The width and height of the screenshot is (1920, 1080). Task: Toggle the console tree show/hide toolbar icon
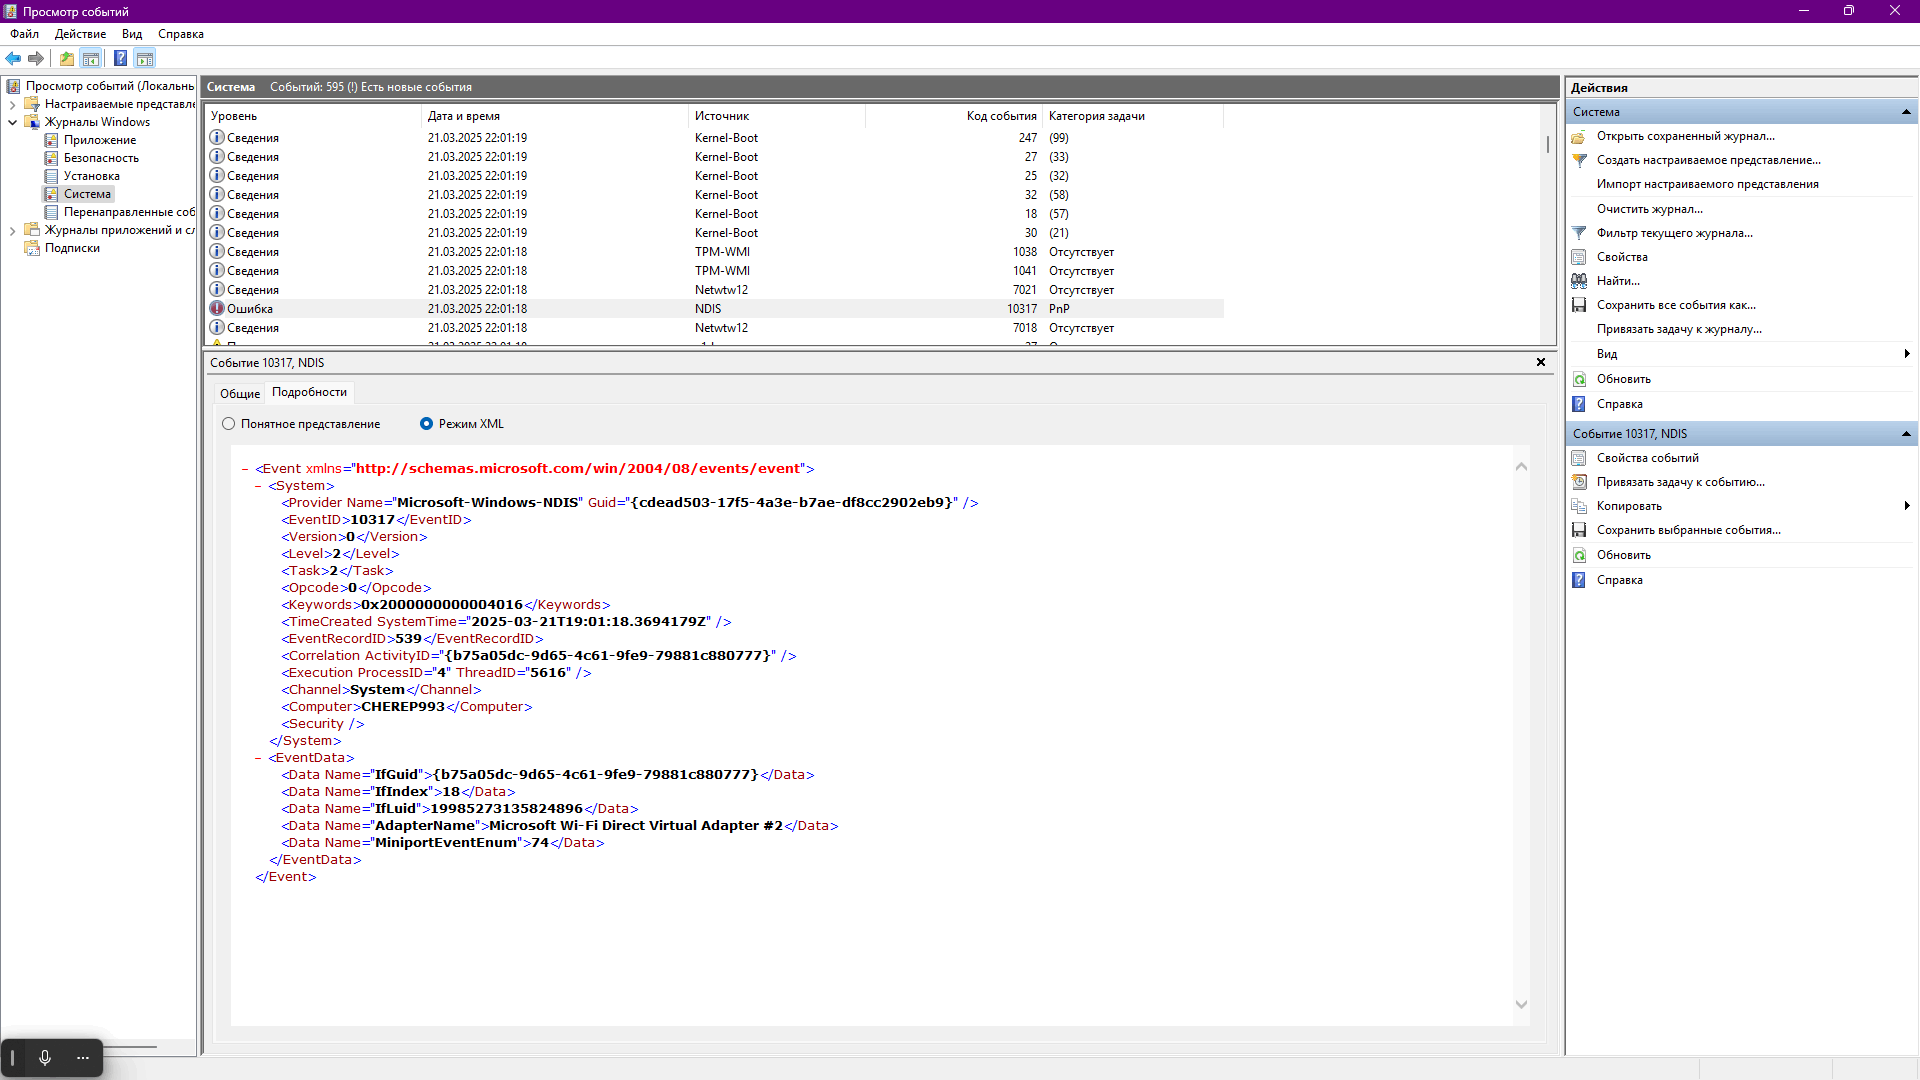click(x=91, y=58)
